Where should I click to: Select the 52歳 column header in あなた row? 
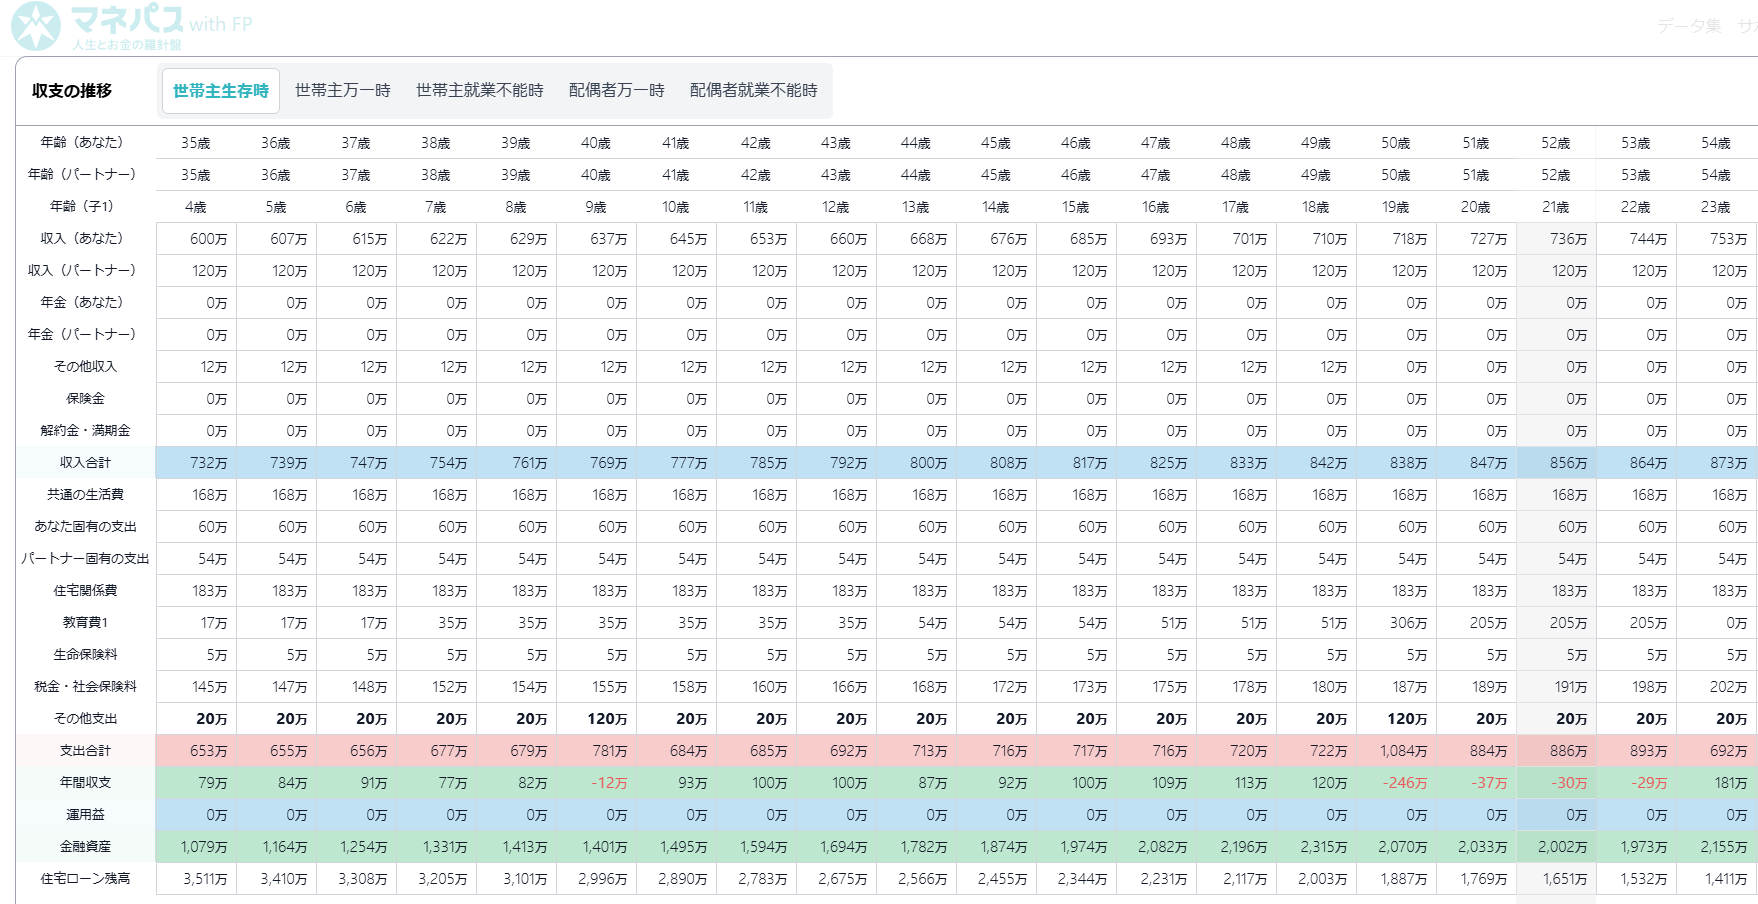click(x=1555, y=143)
